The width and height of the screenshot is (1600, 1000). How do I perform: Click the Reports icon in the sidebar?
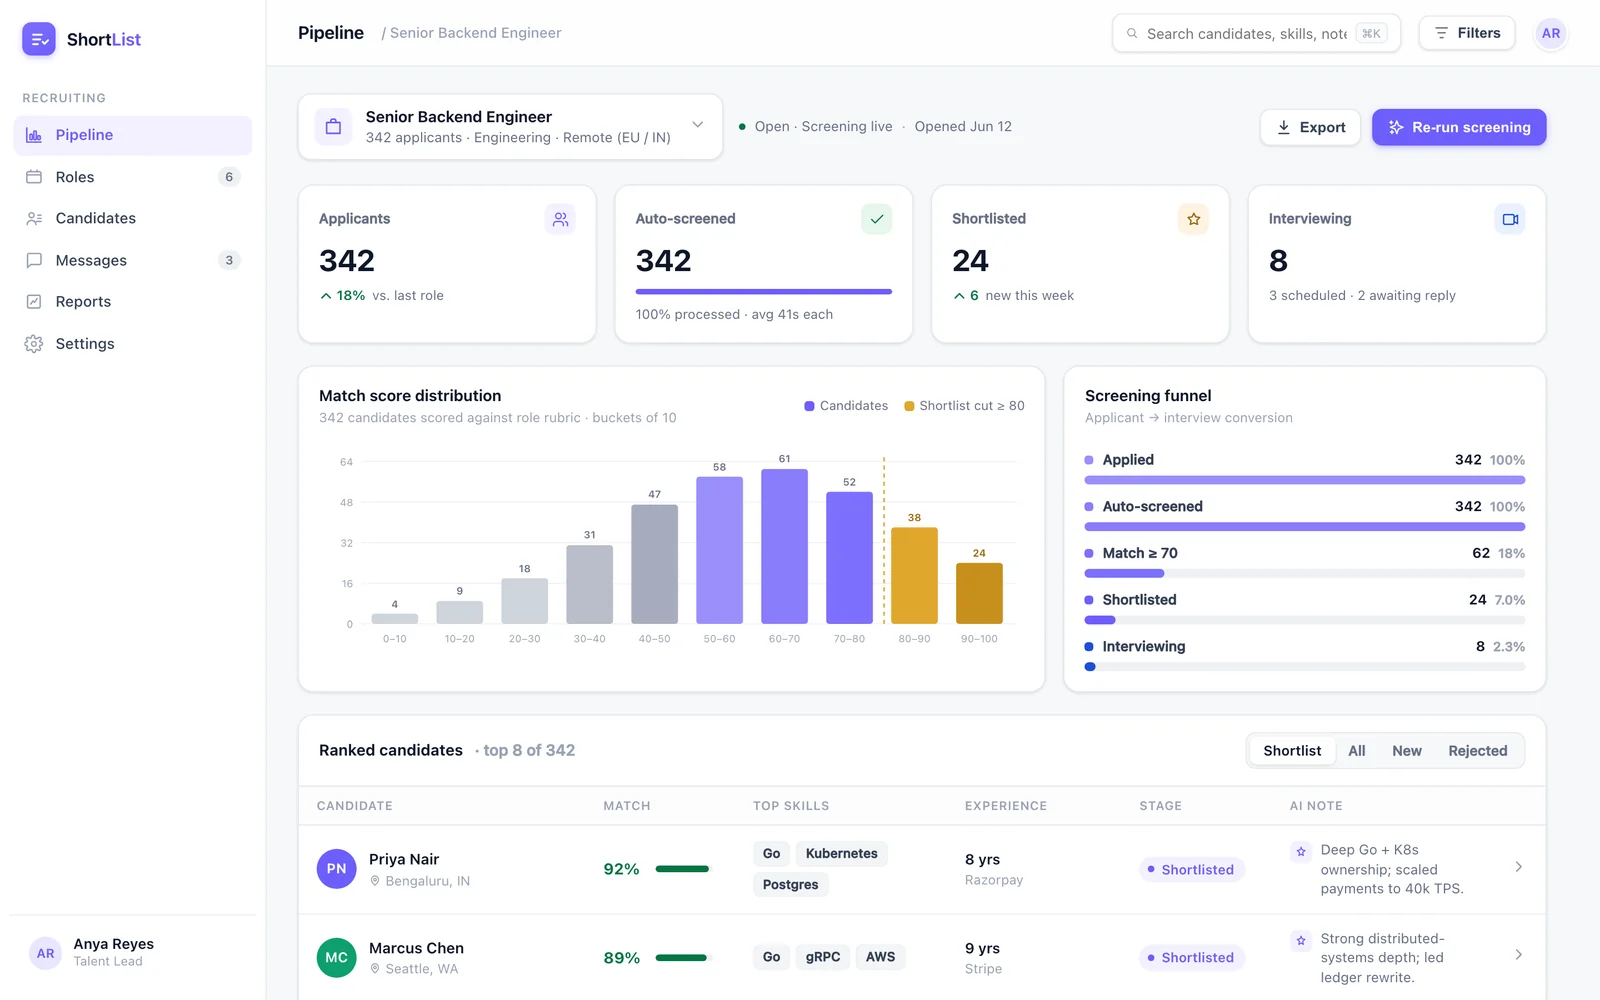click(34, 302)
